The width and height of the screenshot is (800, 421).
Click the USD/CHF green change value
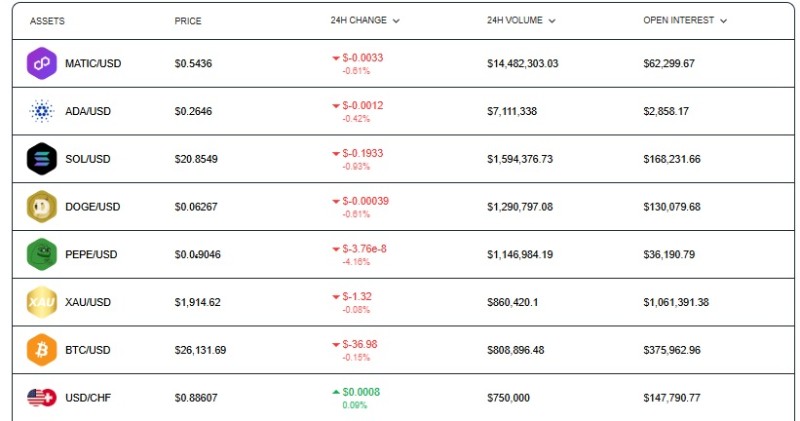pos(360,392)
